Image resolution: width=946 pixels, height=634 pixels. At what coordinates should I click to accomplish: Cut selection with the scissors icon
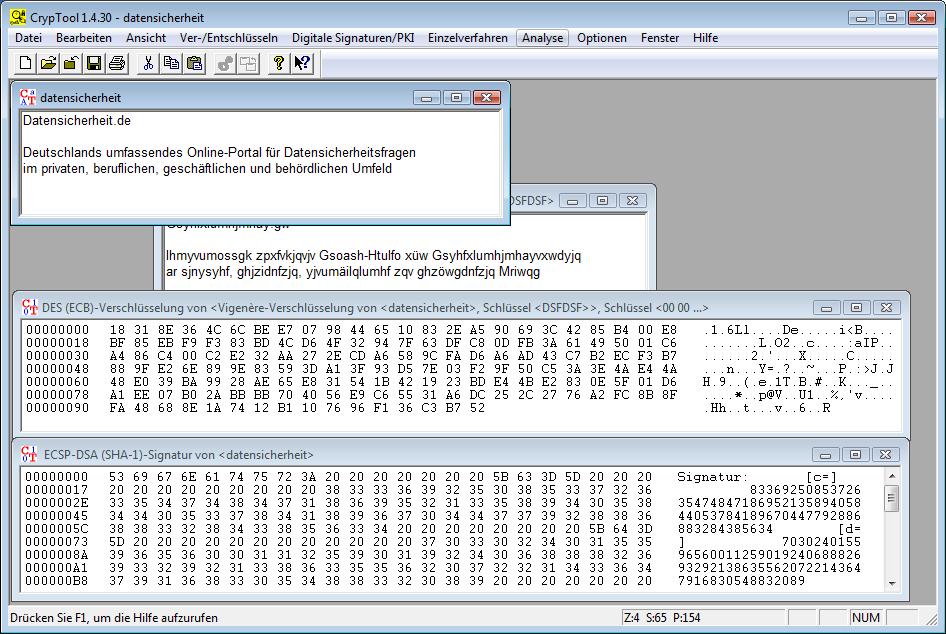tap(148, 63)
